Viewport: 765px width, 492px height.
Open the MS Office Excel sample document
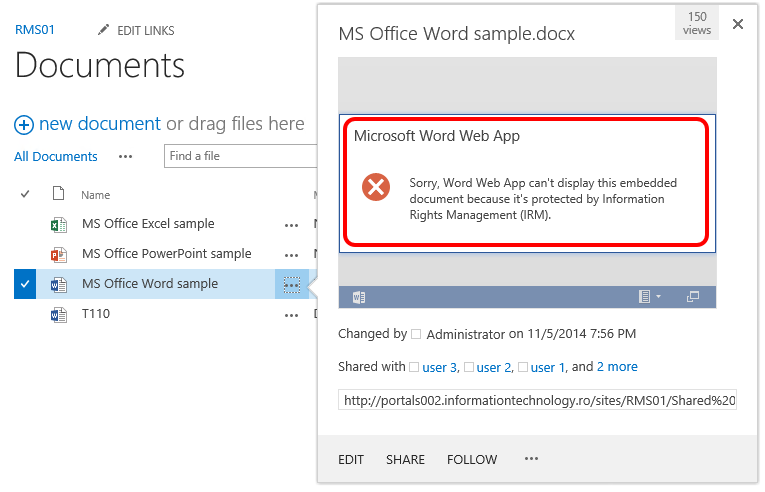(x=148, y=224)
